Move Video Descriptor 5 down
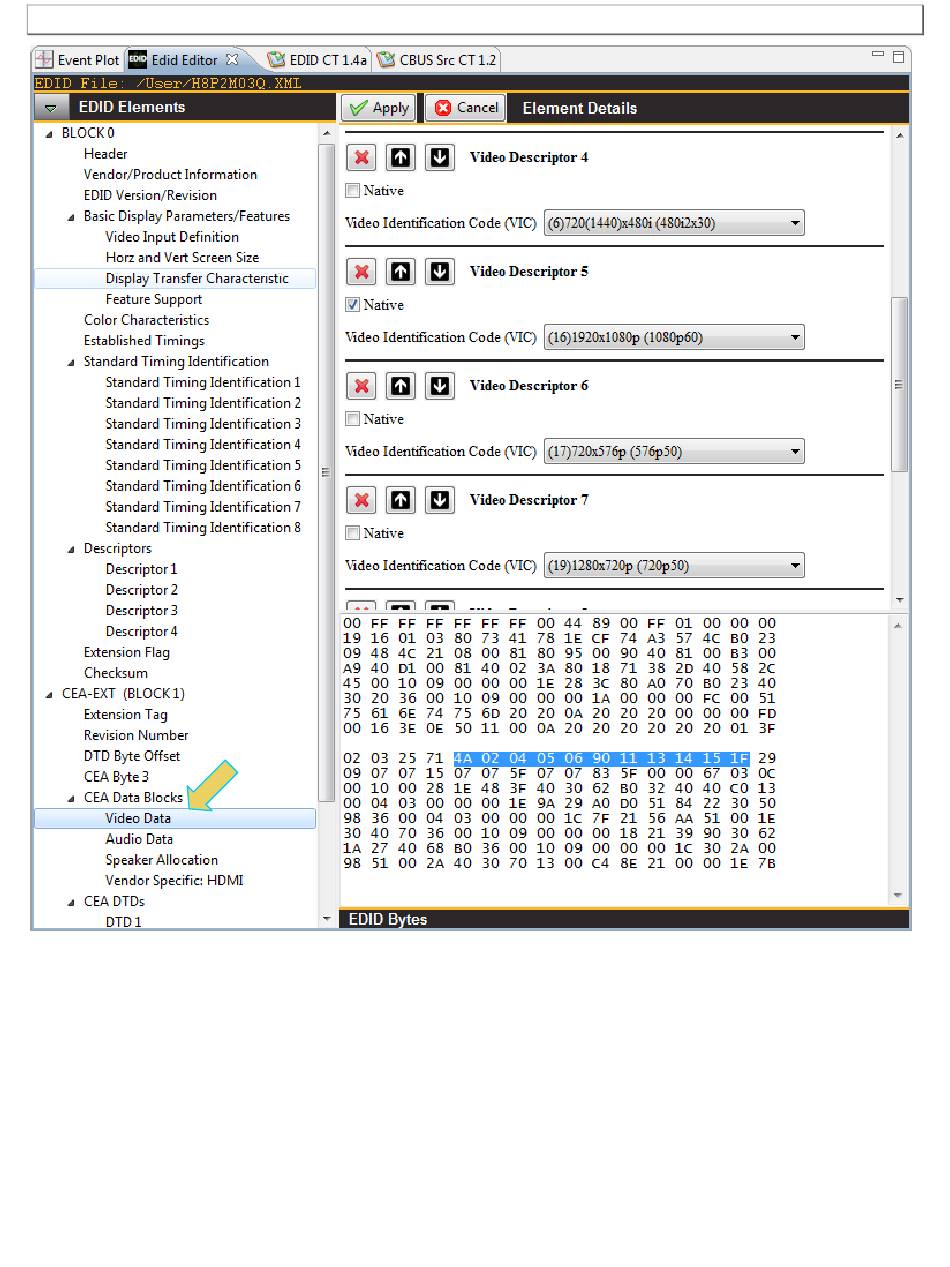 [439, 272]
